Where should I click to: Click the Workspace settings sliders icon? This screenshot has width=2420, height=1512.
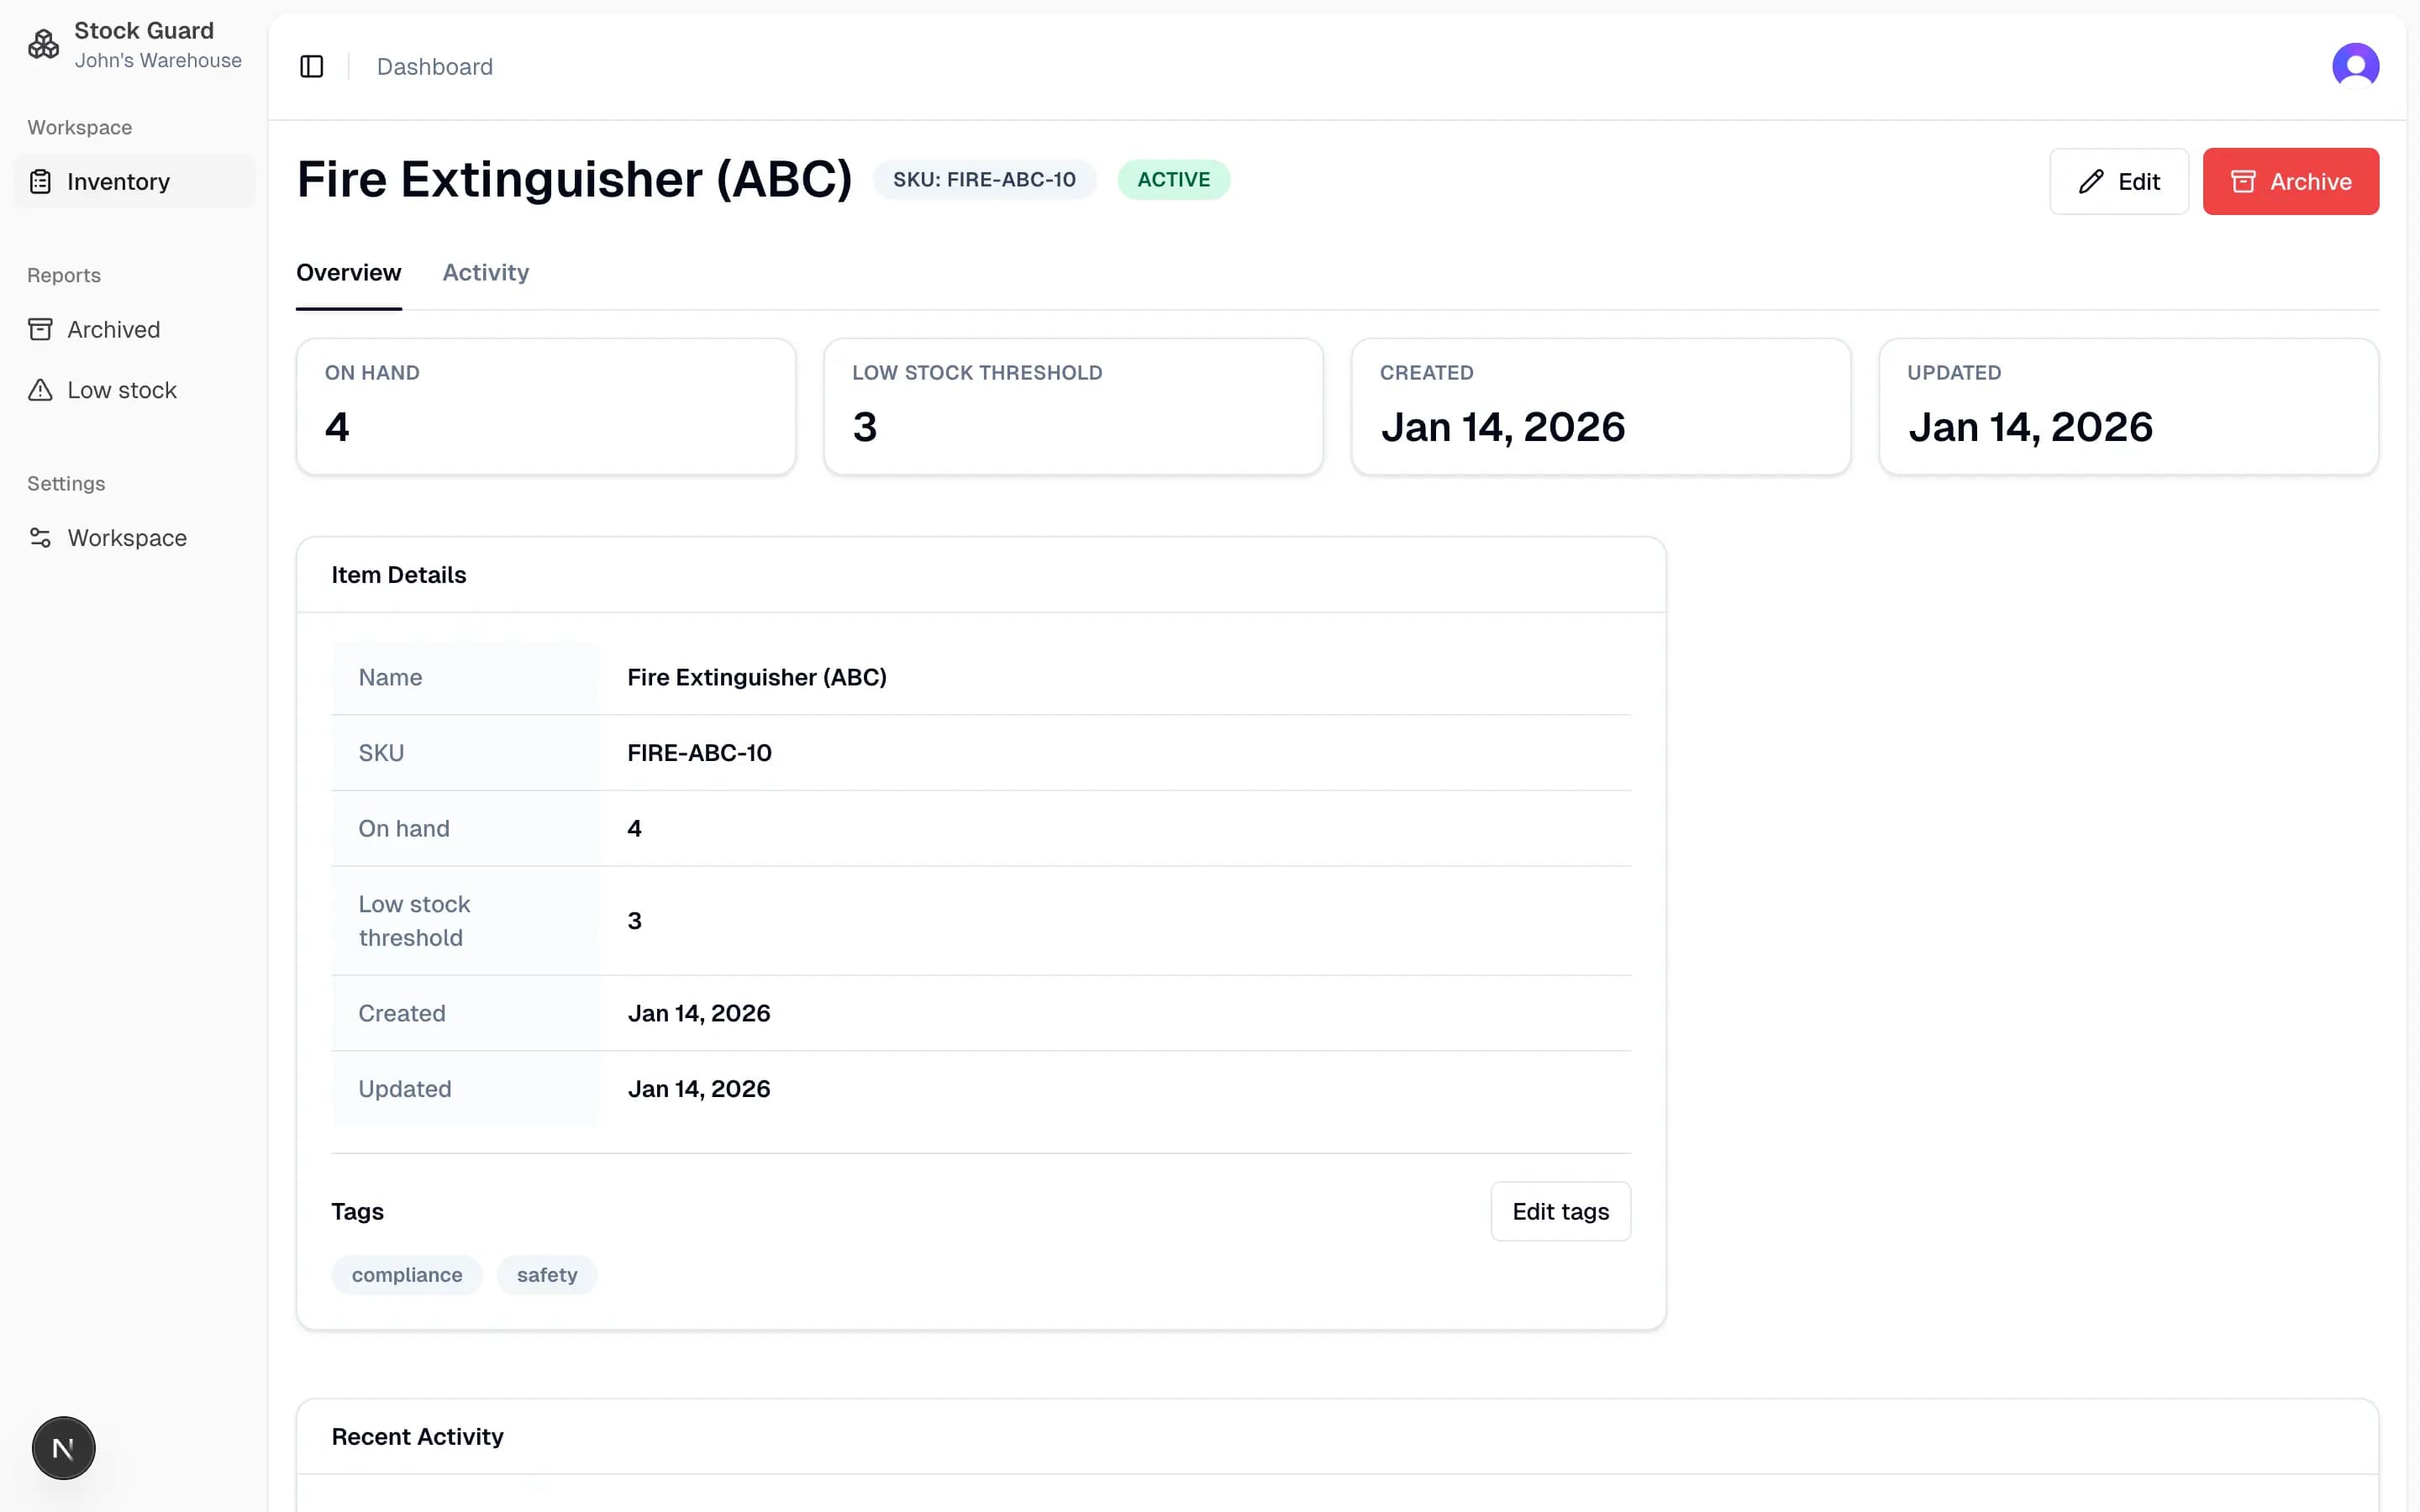[40, 538]
